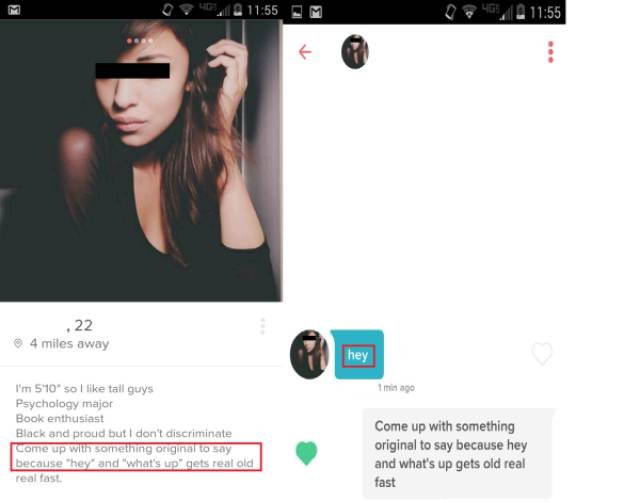Select the gray 'Come up with something' reply
Image resolution: width=640 pixels, height=502 pixels.
point(458,454)
